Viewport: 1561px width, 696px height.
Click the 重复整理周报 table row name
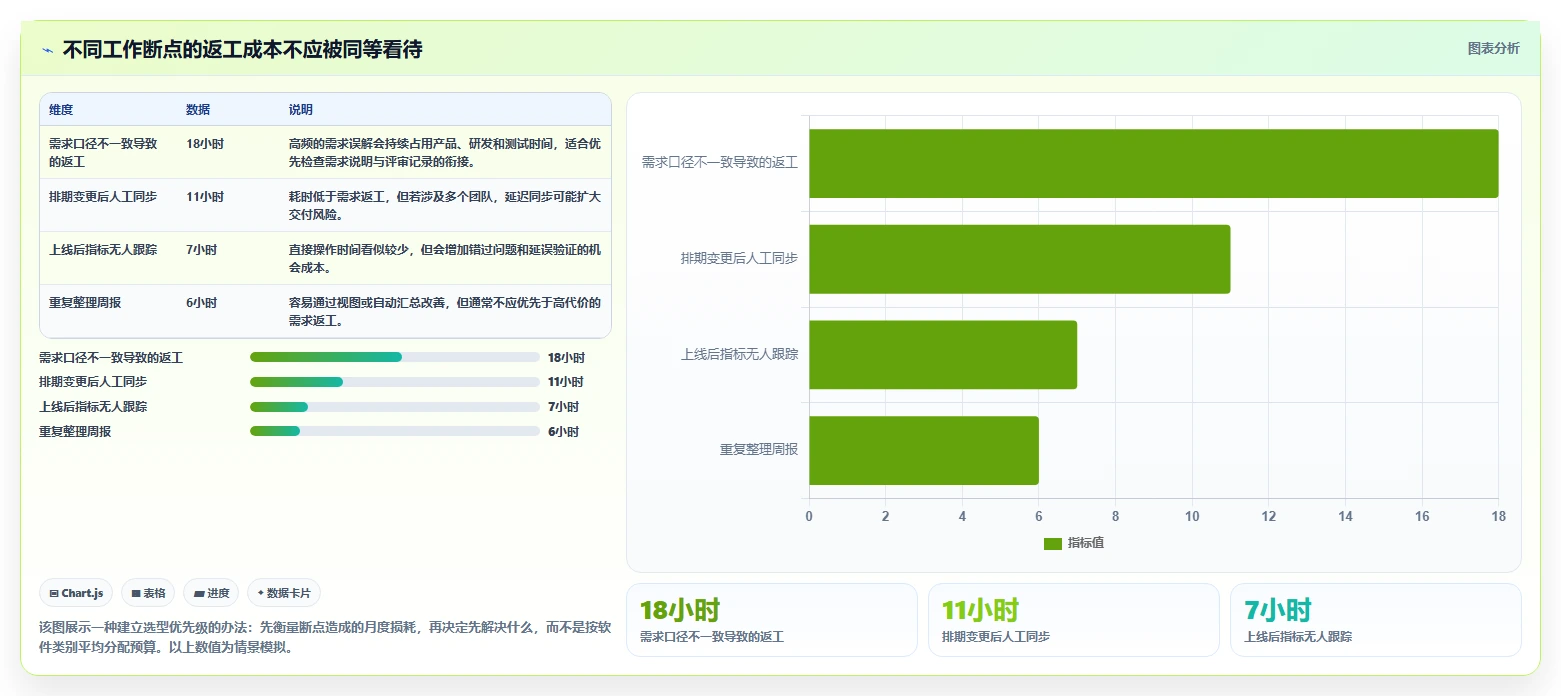tap(85, 303)
